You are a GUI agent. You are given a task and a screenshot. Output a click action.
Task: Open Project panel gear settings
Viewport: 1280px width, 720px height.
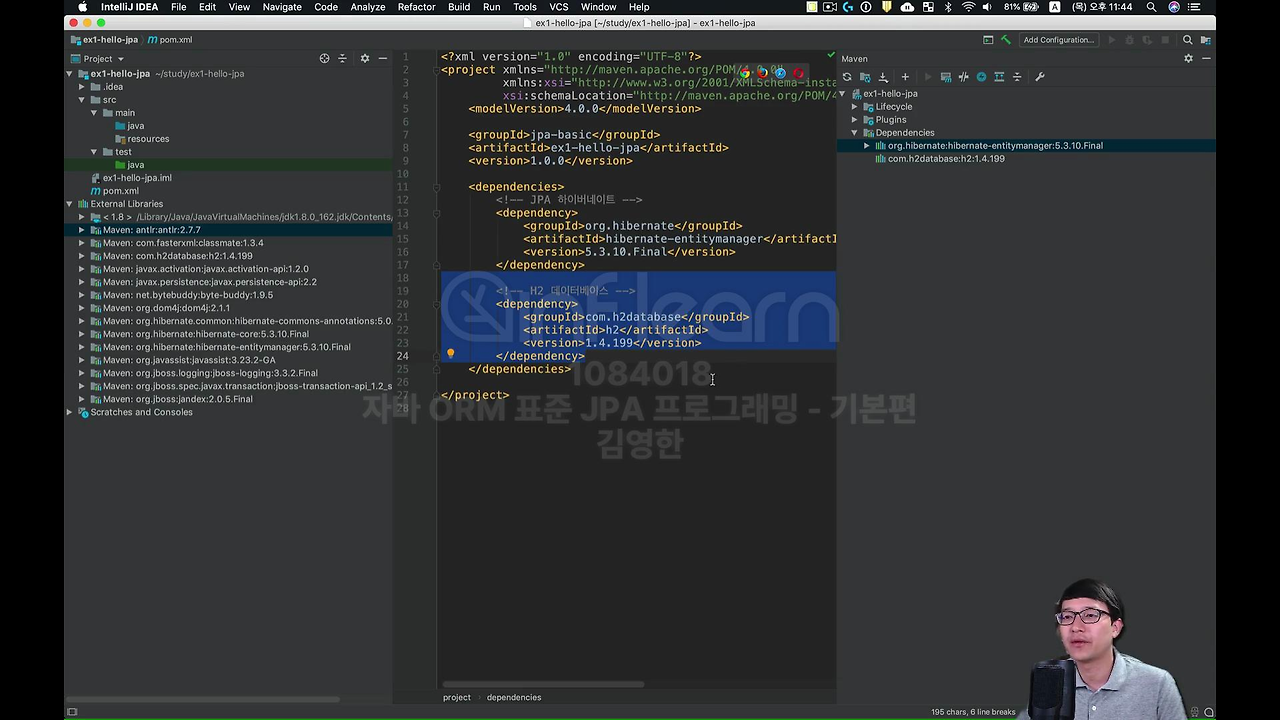pos(364,58)
